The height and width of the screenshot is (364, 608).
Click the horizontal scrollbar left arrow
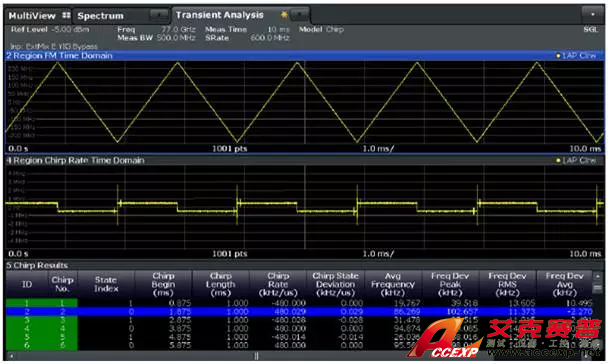[12, 355]
